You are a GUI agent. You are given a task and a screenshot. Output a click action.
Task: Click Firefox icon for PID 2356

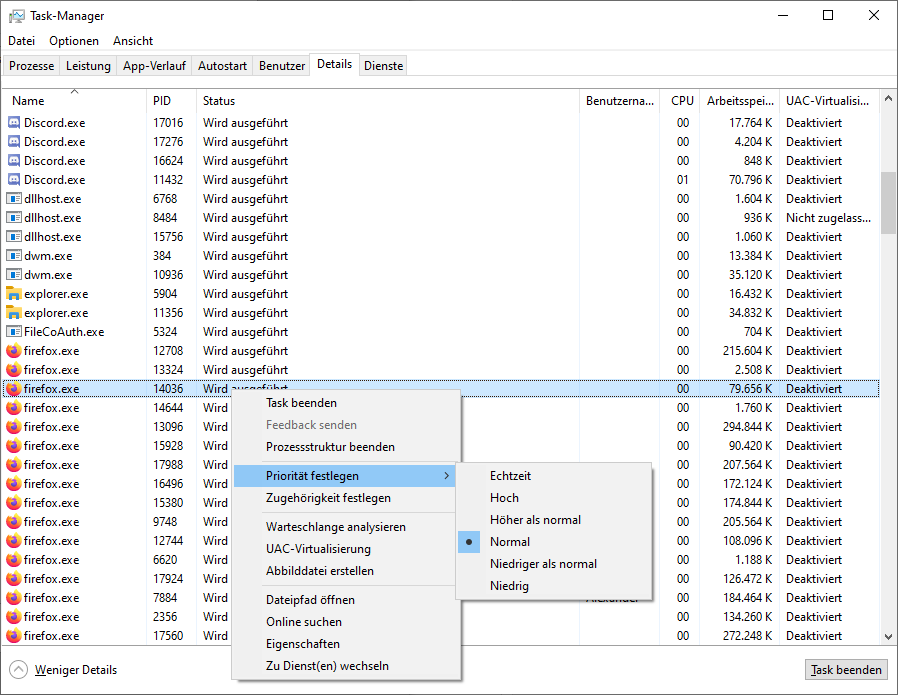(x=14, y=617)
